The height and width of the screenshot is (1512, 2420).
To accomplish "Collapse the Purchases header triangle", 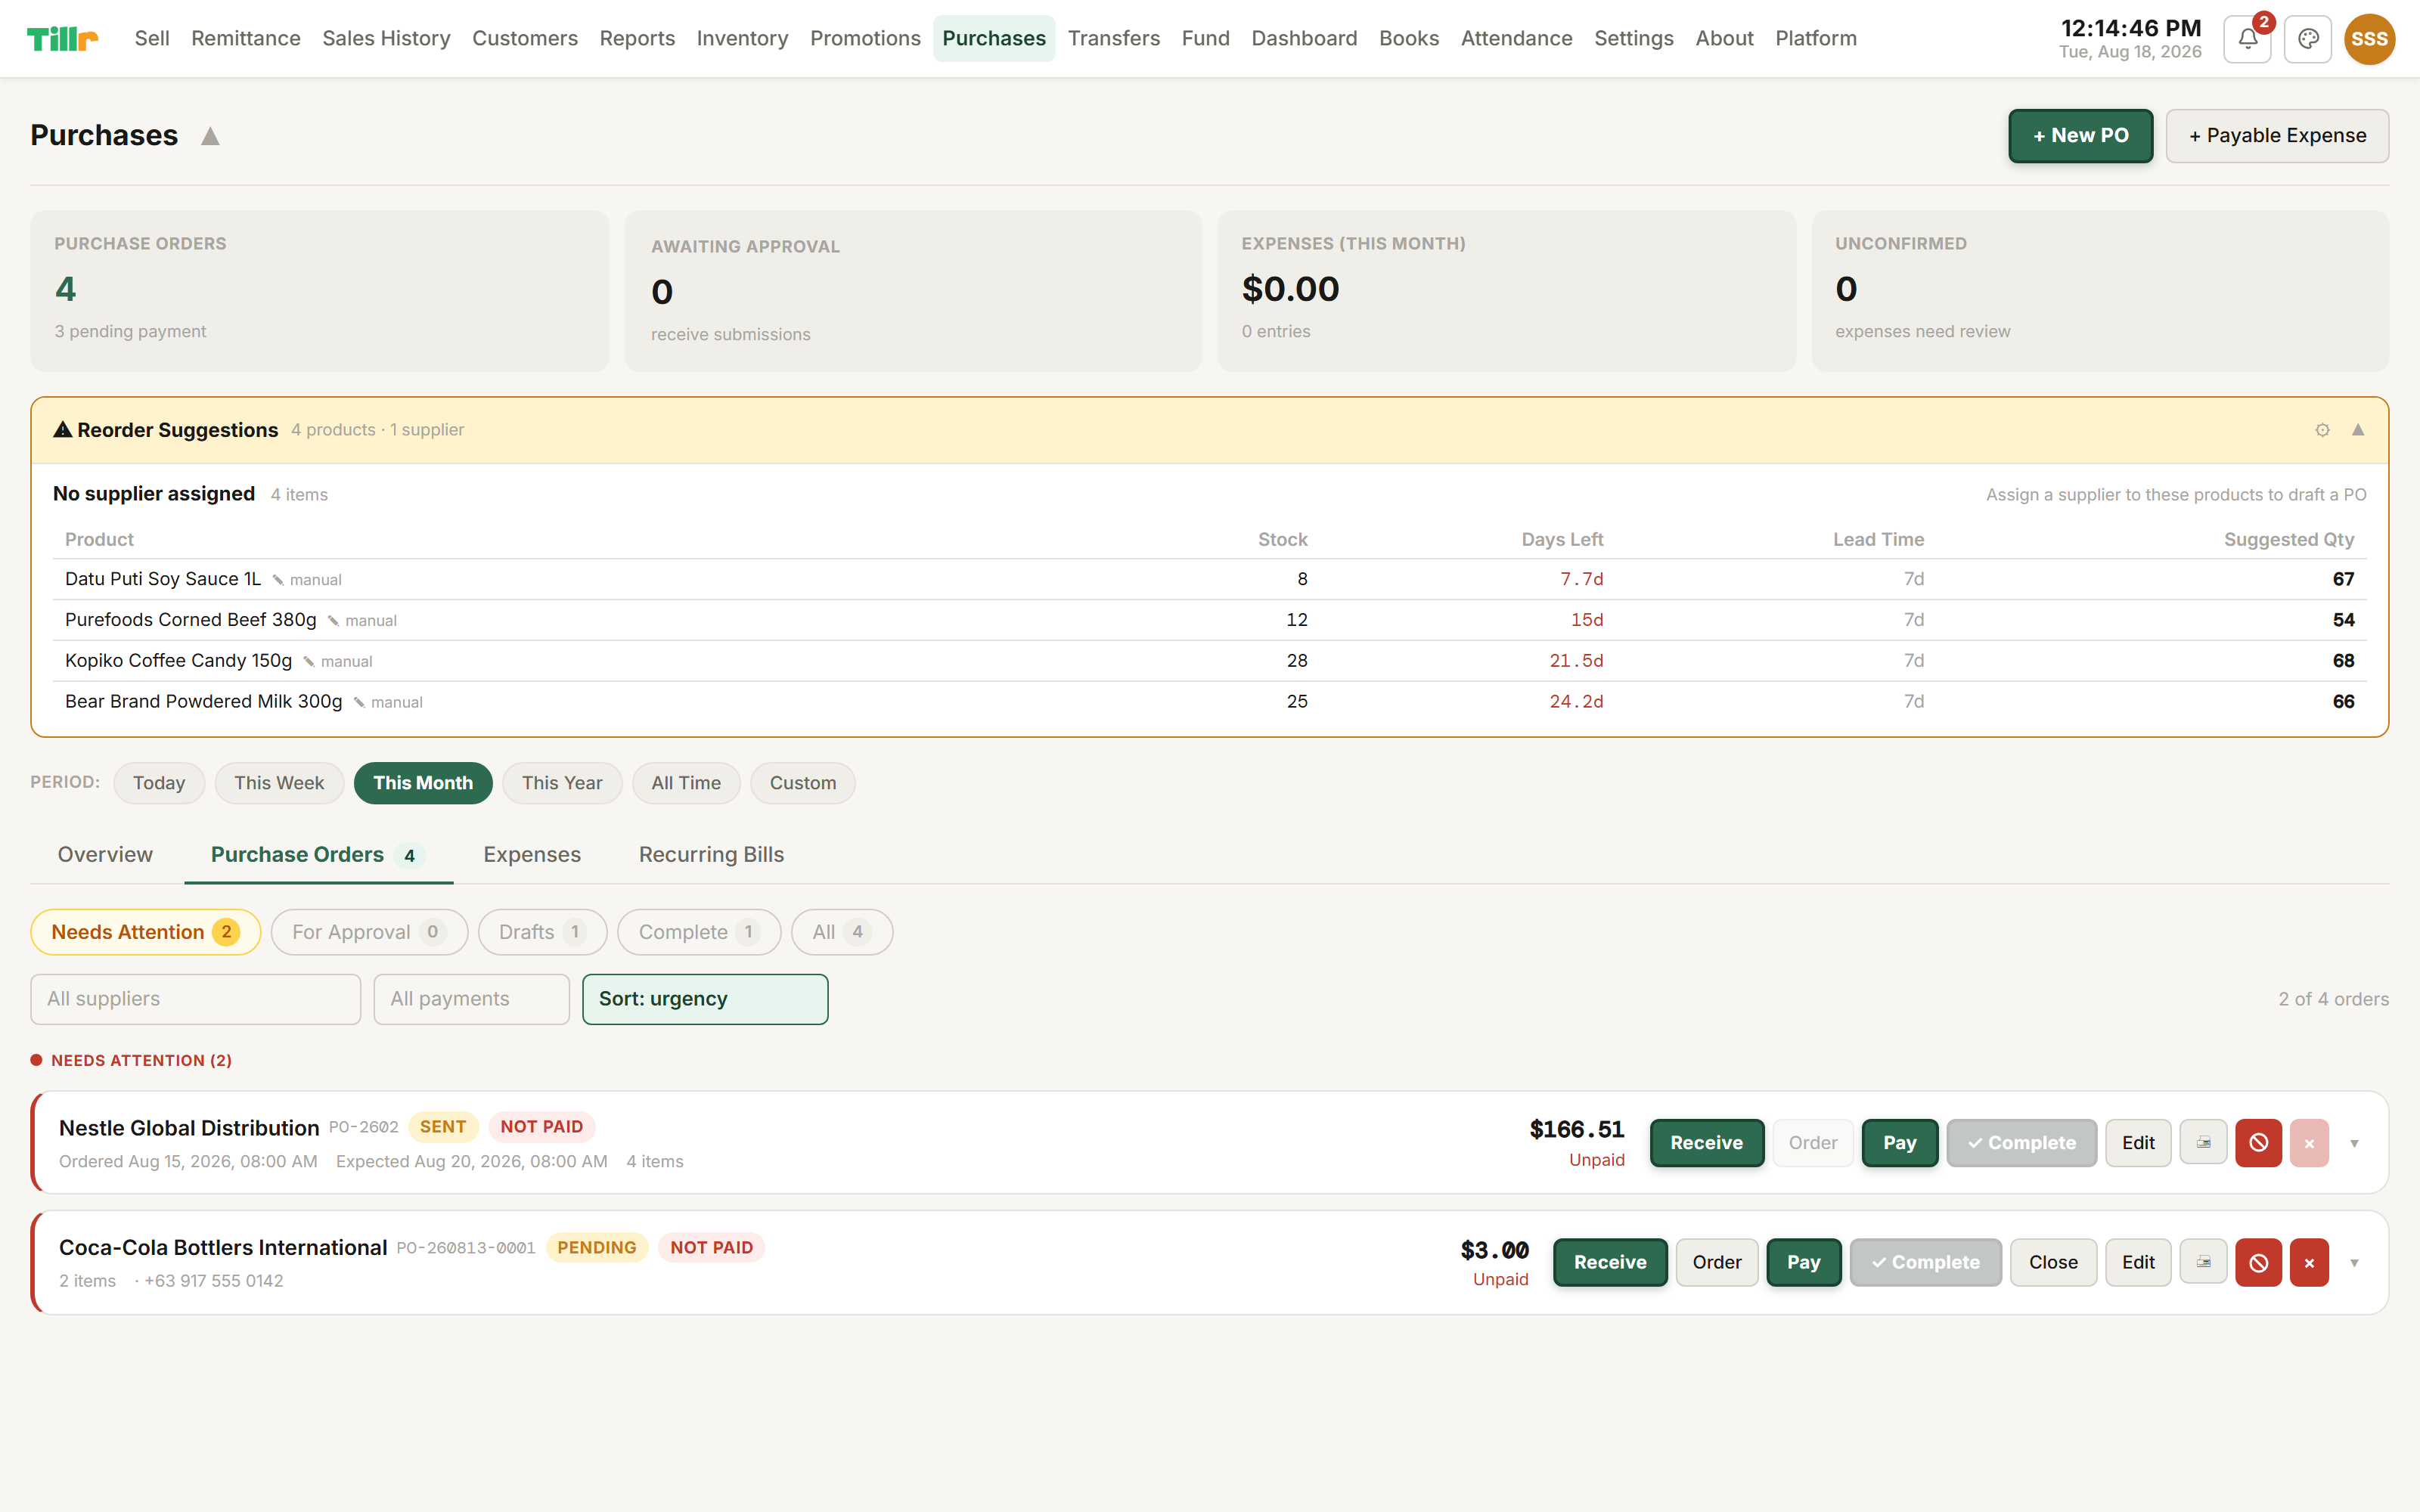I will pos(210,136).
